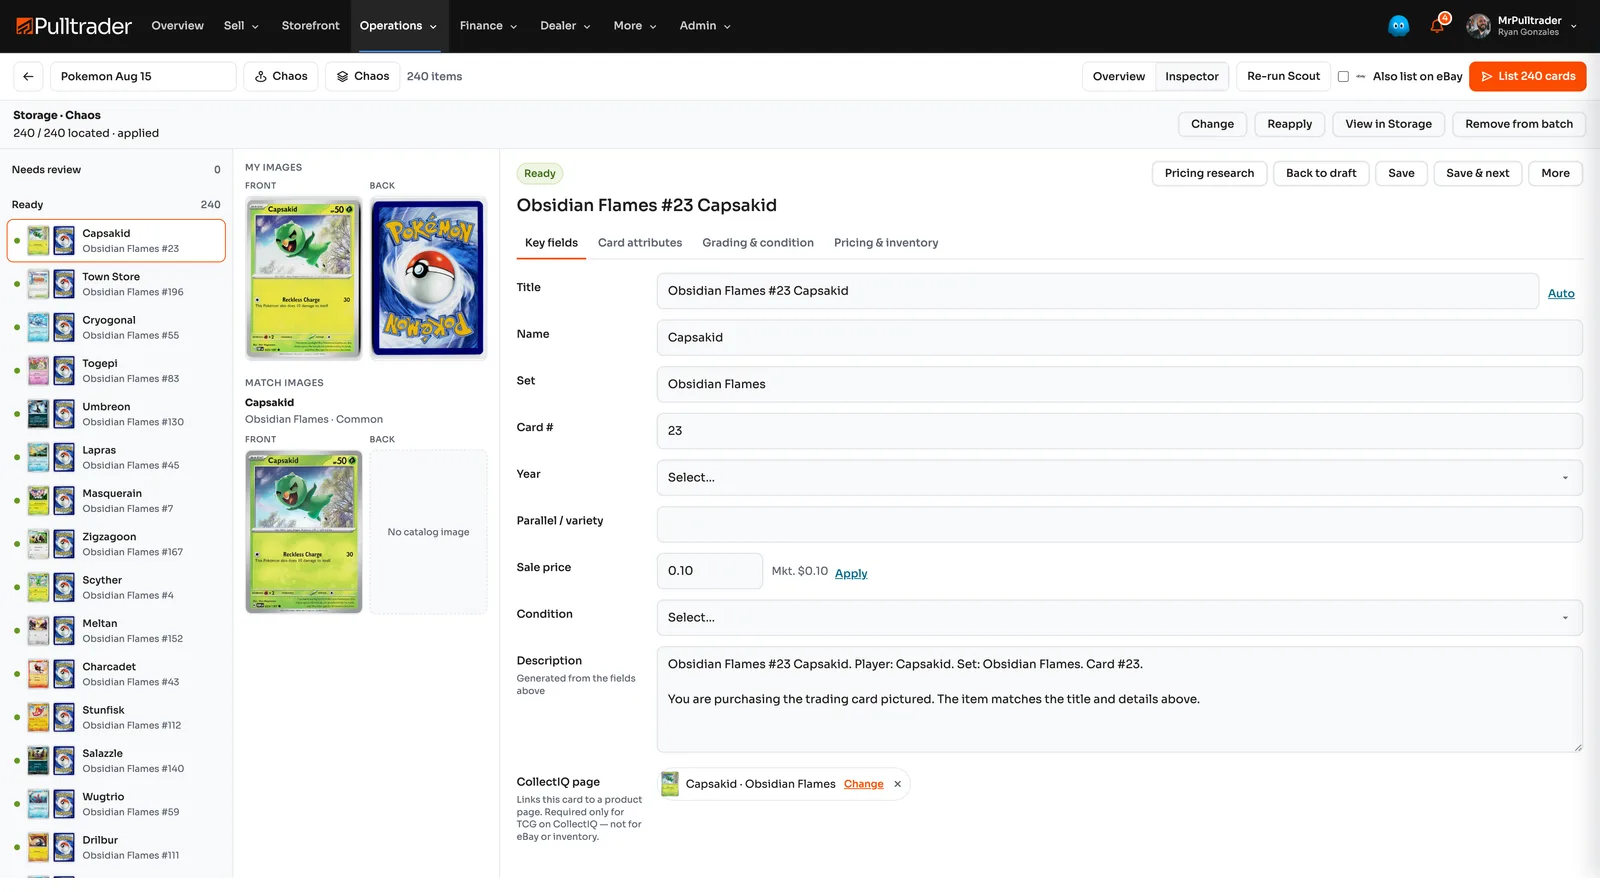
Task: Select the Charcadet card in the list
Action: point(116,674)
